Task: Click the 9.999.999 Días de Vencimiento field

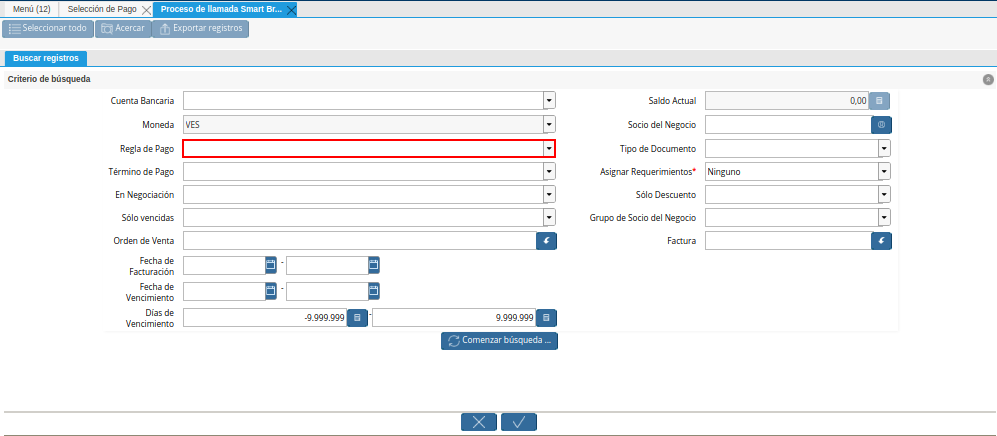Action: 454,318
